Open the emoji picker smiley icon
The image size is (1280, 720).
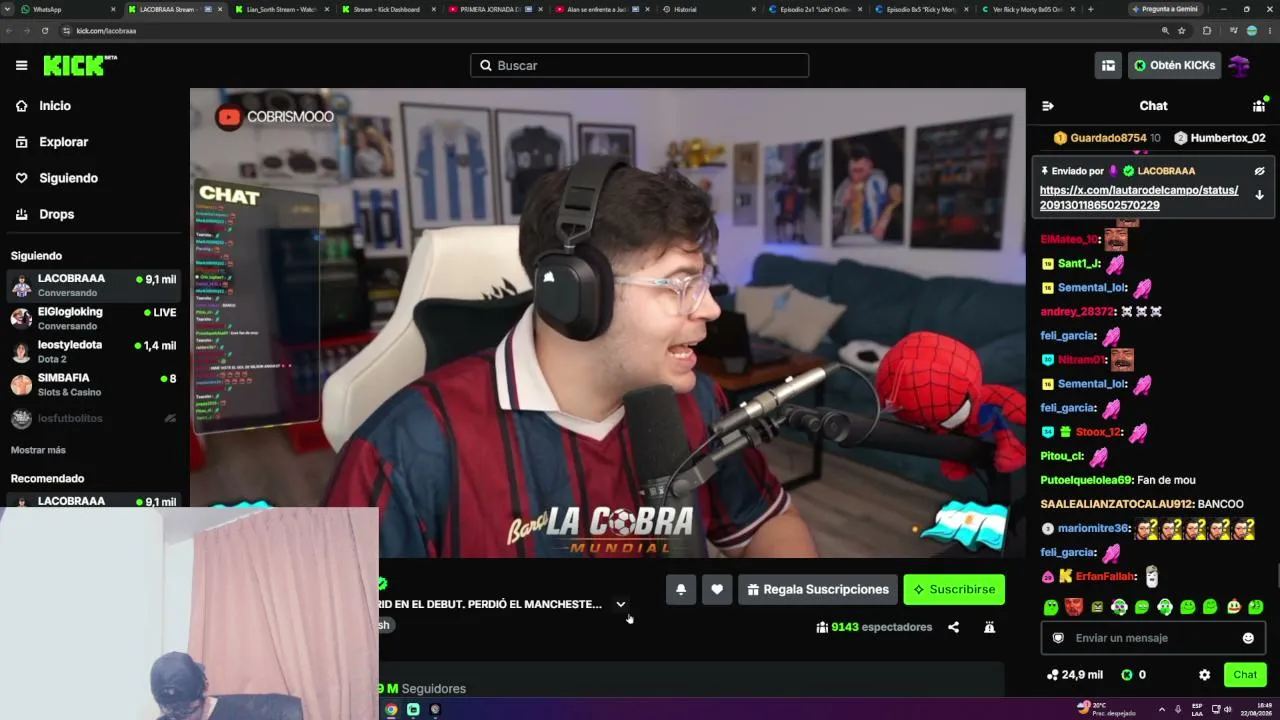(1248, 638)
